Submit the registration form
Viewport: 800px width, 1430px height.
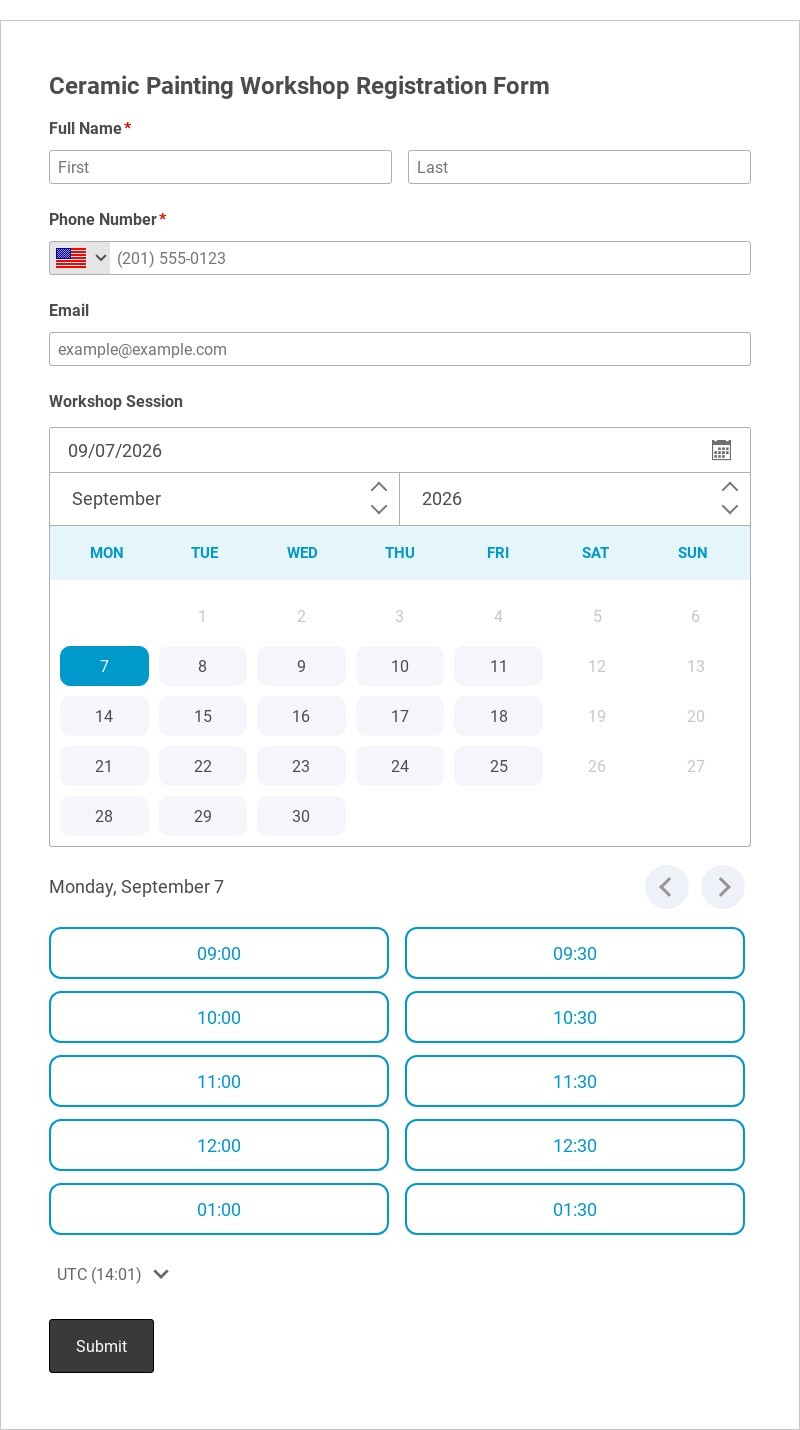pos(101,1346)
